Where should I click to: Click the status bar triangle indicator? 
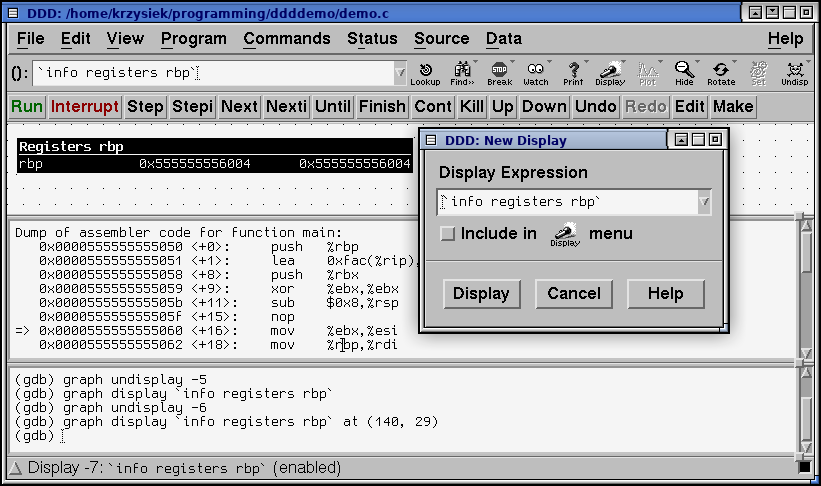click(15, 468)
